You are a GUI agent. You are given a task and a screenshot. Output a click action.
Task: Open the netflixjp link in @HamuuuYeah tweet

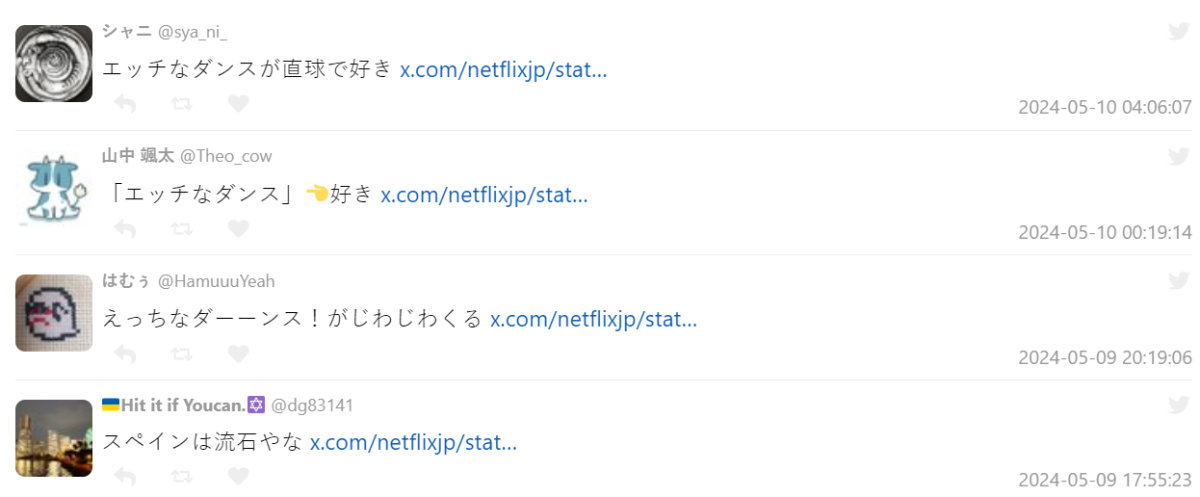[593, 320]
